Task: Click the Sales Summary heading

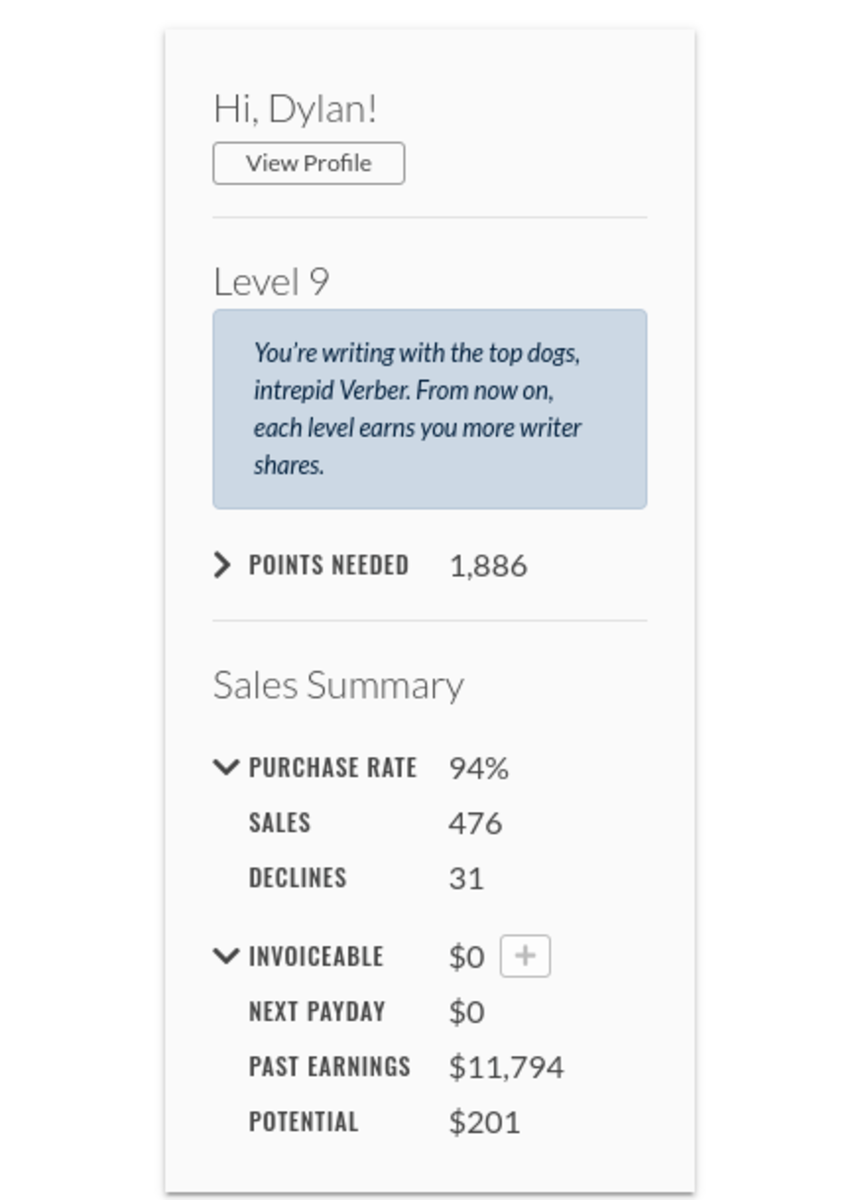Action: (x=338, y=685)
